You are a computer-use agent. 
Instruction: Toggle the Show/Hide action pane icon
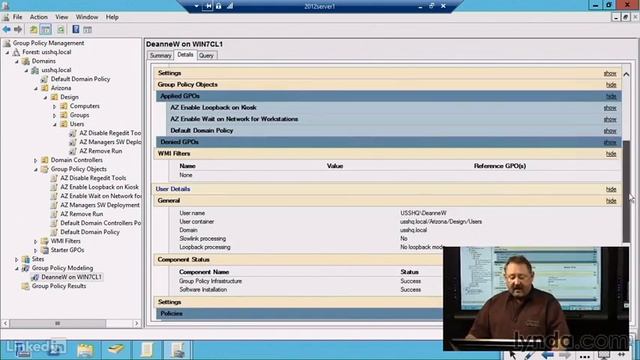87,29
